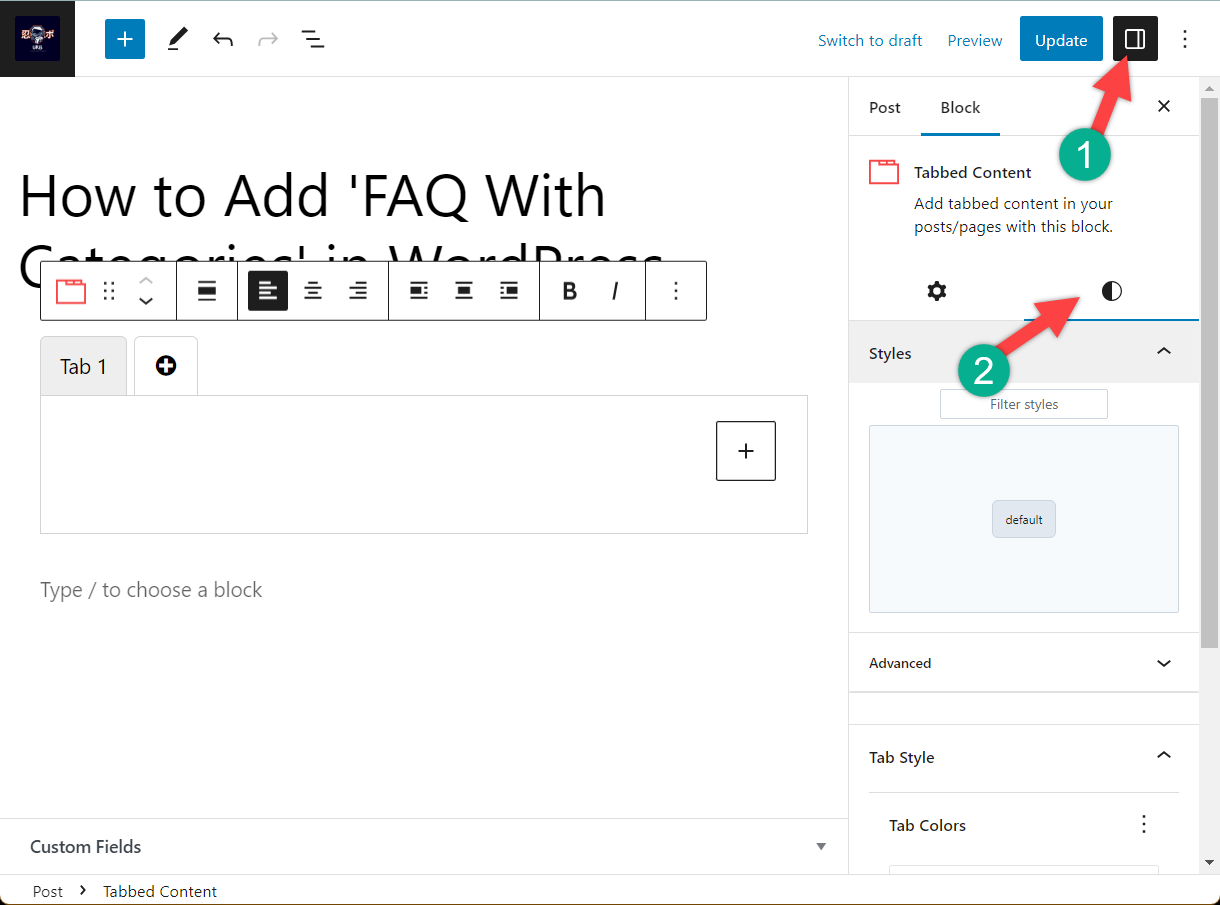Open the document overview list view
This screenshot has width=1220, height=905.
tap(313, 40)
